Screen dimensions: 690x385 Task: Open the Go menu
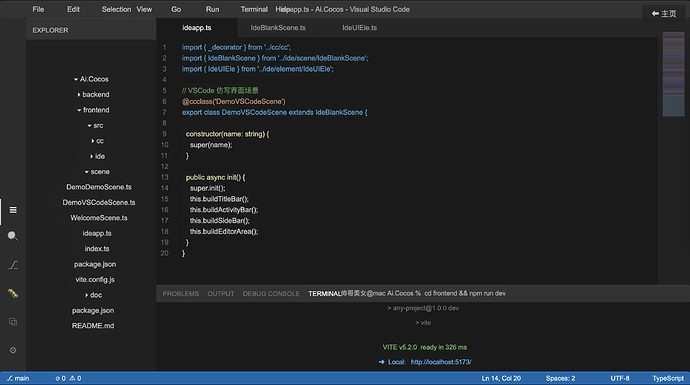tap(176, 9)
